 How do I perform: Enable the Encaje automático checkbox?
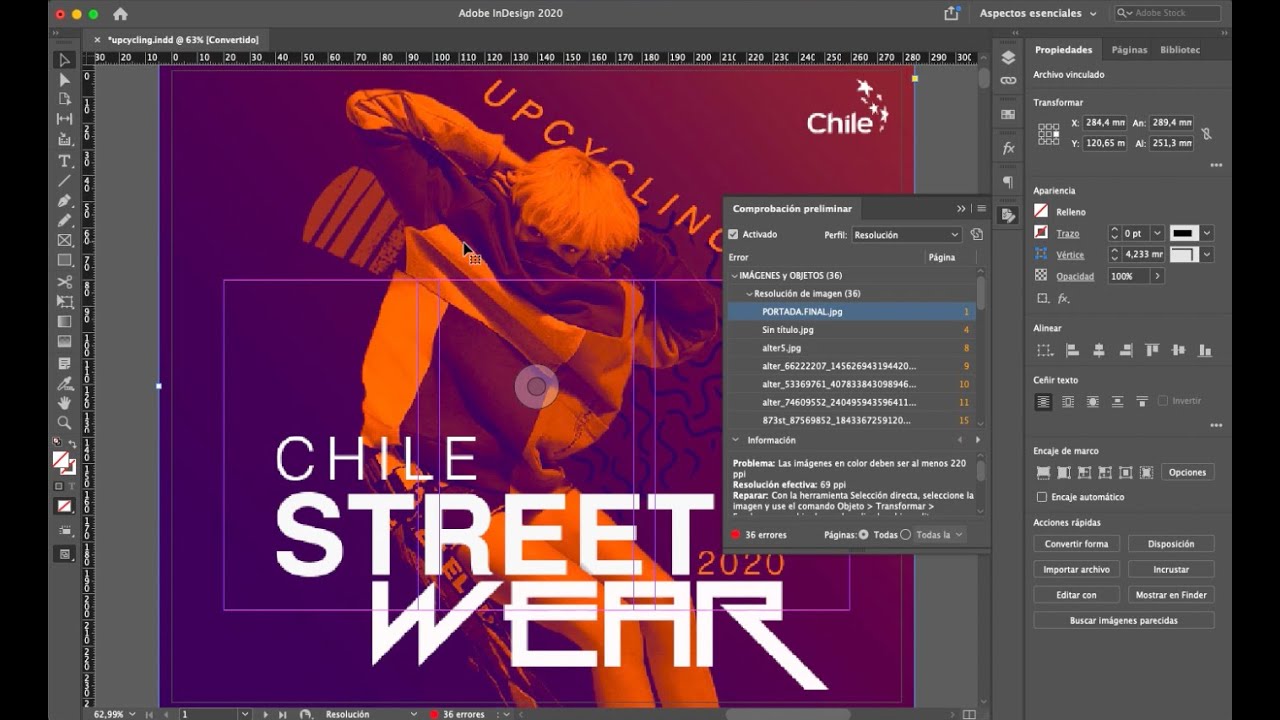pyautogui.click(x=1042, y=497)
